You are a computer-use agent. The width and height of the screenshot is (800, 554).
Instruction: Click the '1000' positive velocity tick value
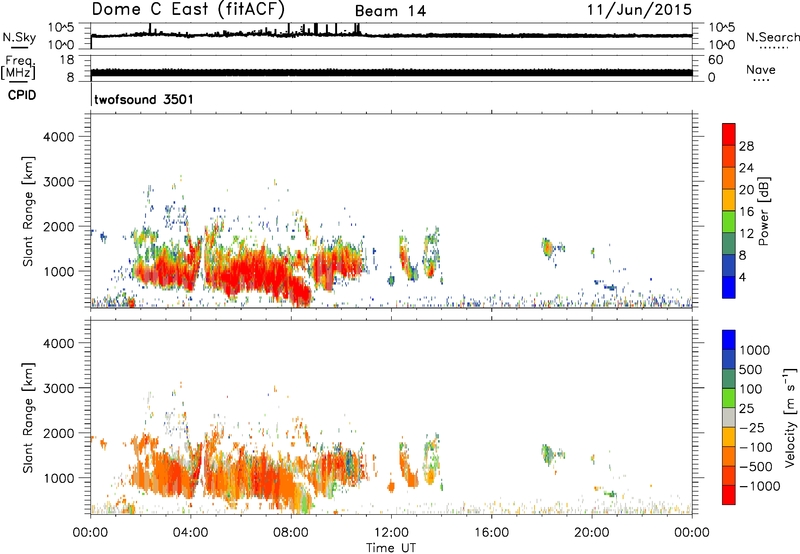point(755,350)
